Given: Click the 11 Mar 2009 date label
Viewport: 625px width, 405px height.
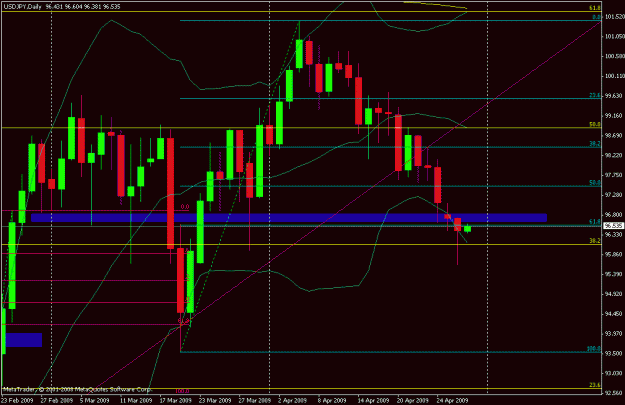Looking at the screenshot, I should click(x=136, y=400).
